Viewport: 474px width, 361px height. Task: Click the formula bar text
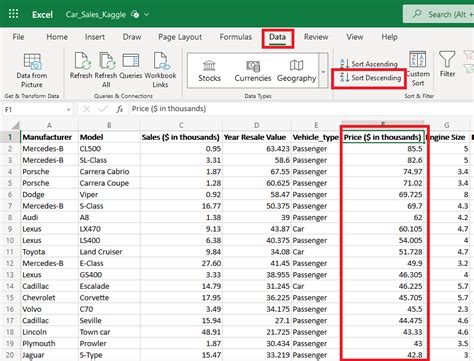[169, 109]
